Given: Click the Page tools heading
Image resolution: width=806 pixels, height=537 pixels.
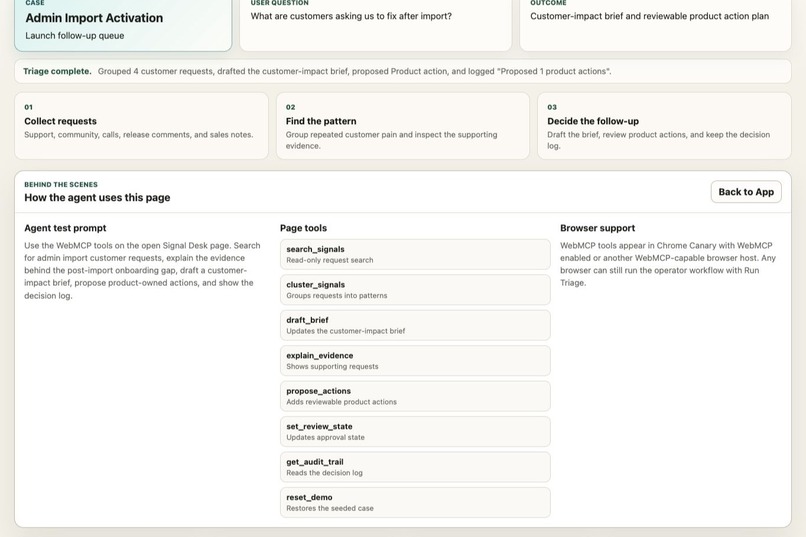Looking at the screenshot, I should 303,228.
